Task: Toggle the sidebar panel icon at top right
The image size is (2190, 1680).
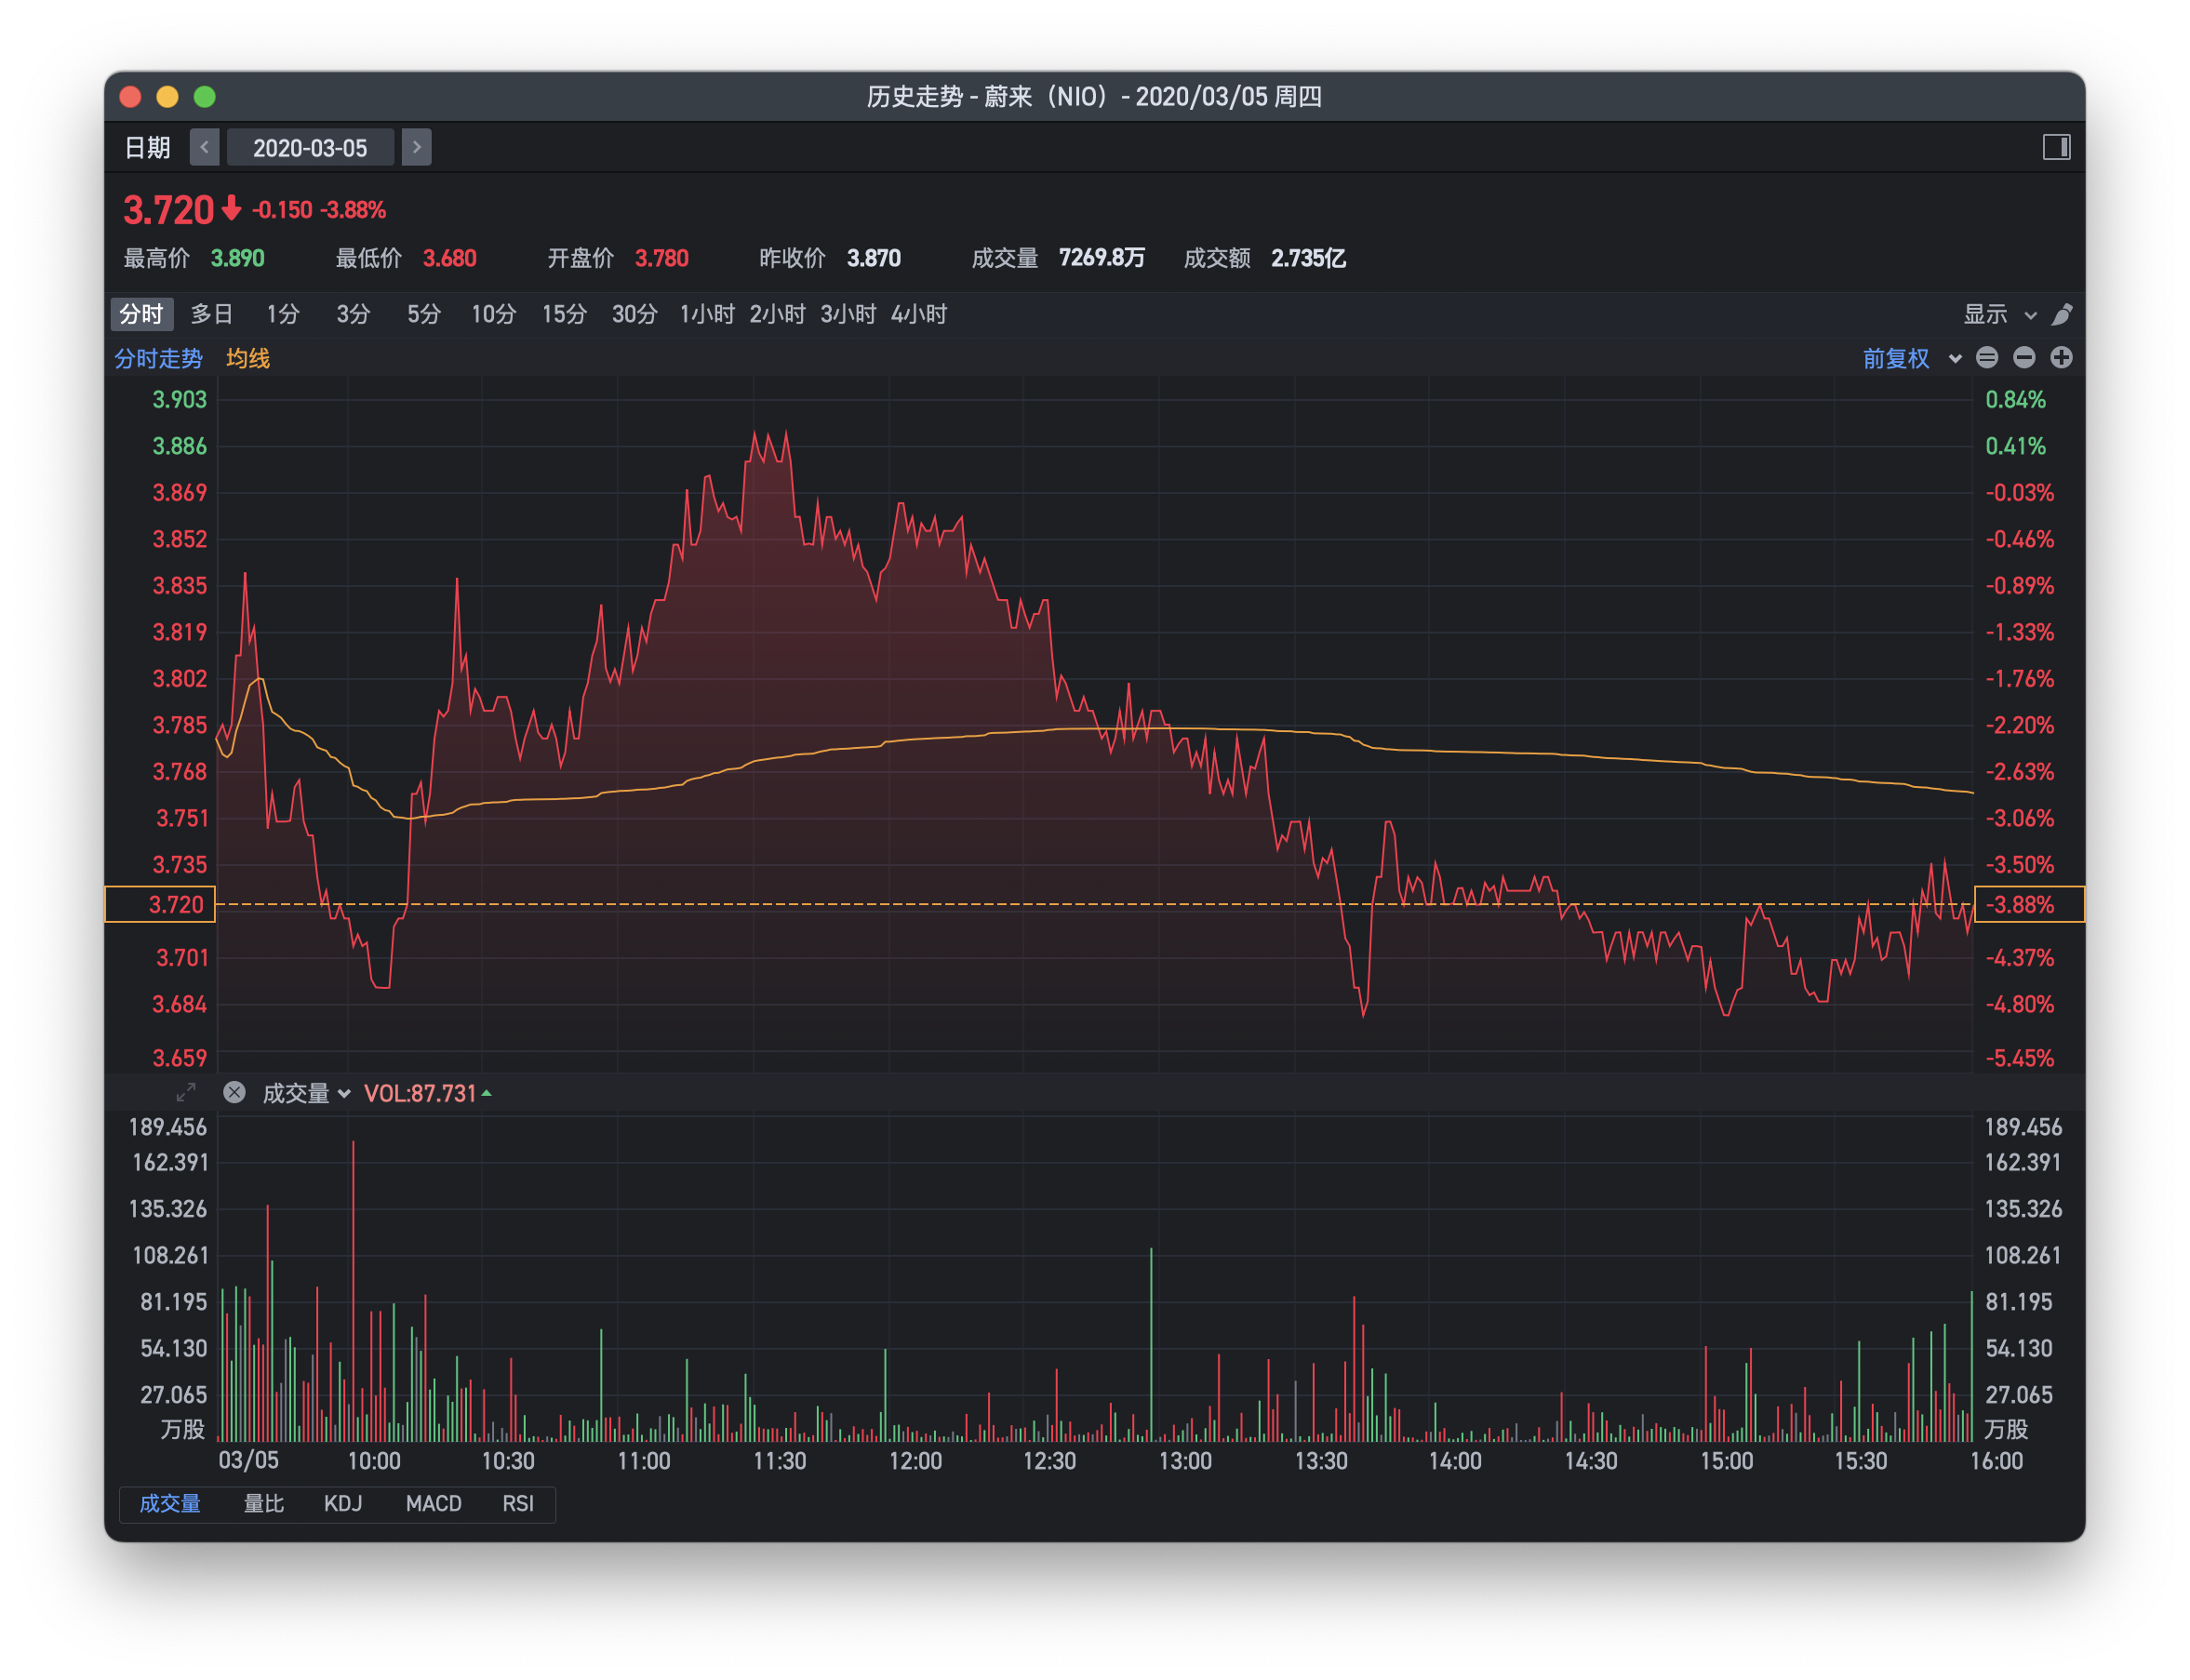Action: click(2055, 148)
